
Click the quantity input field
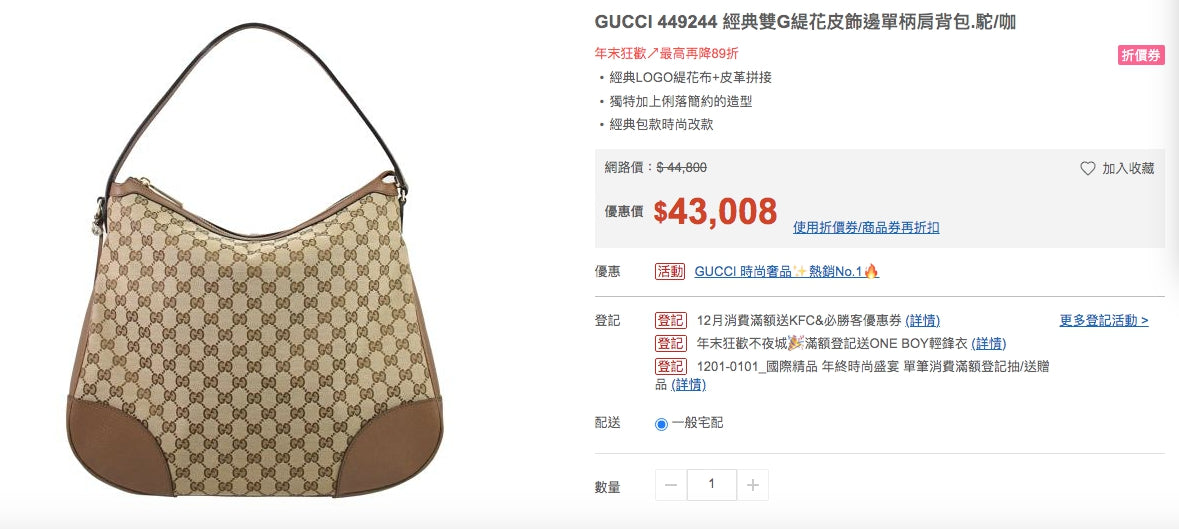711,485
